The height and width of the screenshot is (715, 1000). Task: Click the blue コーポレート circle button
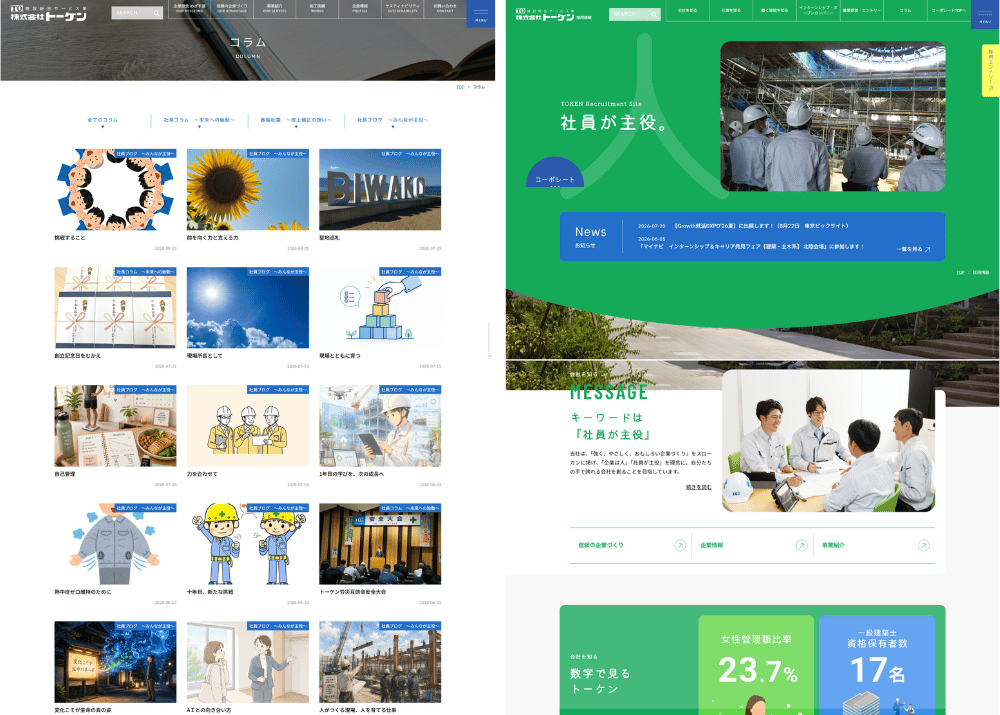pyautogui.click(x=555, y=173)
